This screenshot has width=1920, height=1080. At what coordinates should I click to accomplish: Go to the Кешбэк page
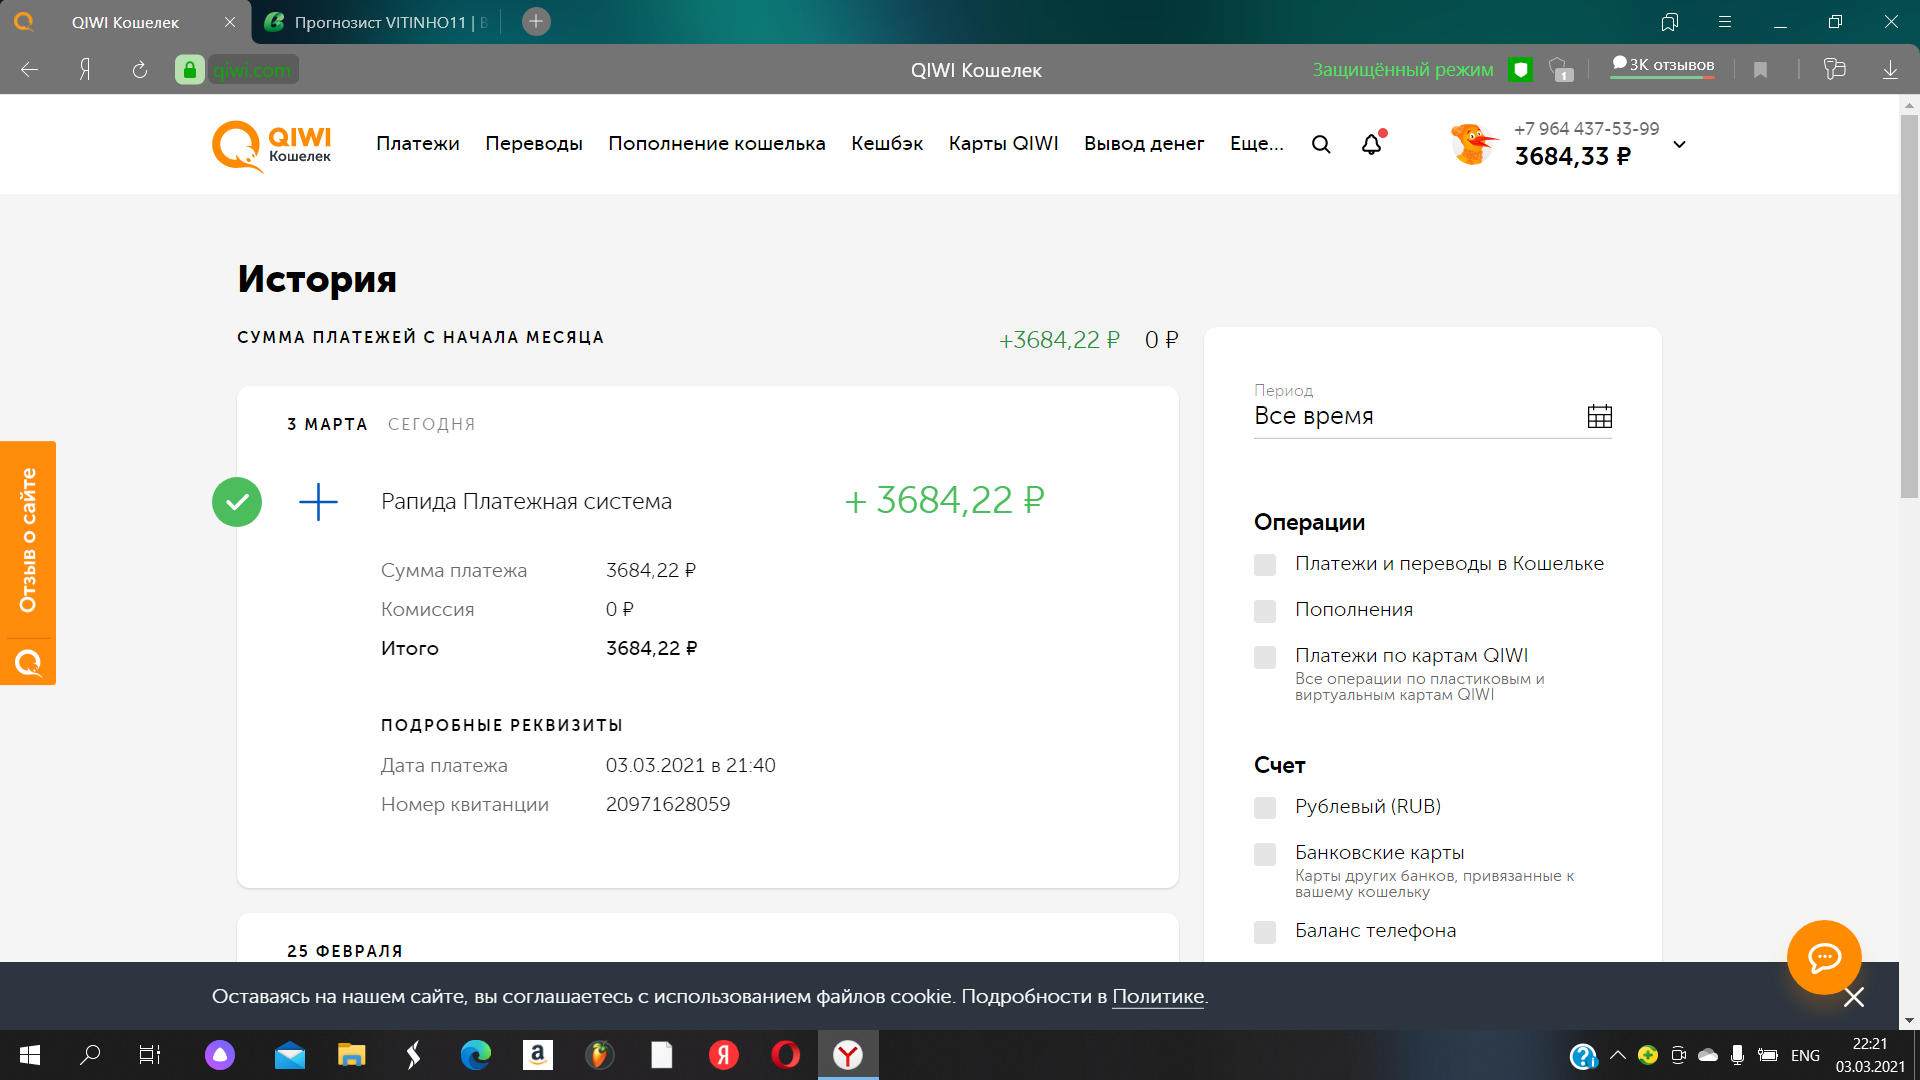pos(887,144)
